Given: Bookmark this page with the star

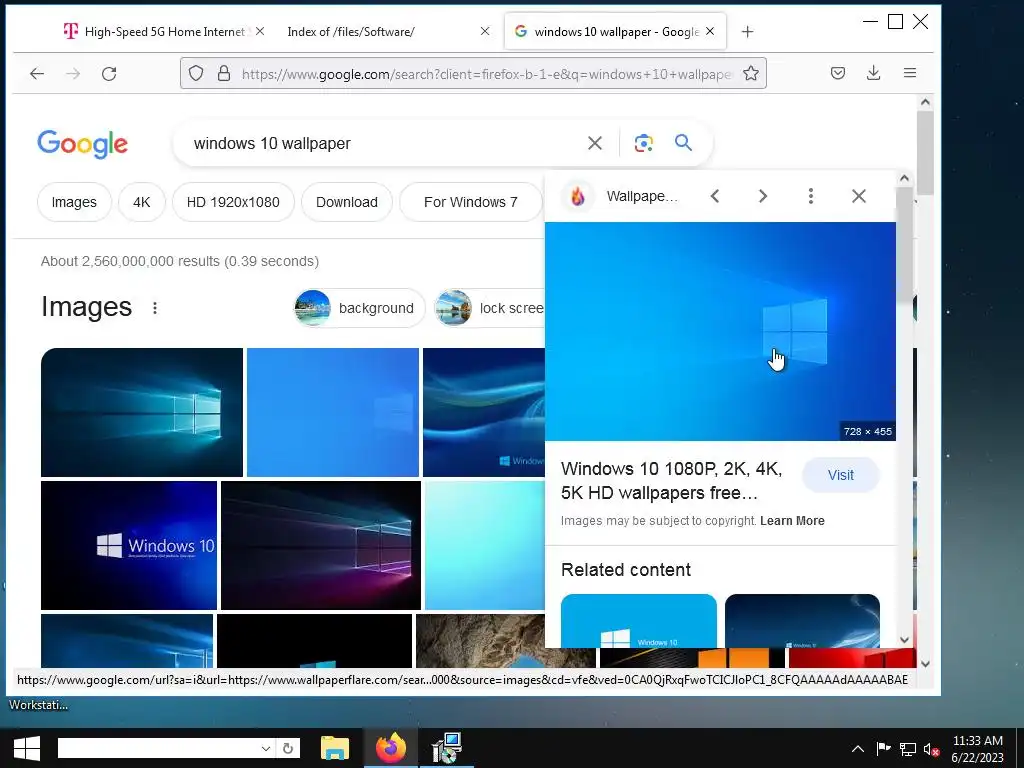Looking at the screenshot, I should 751,73.
